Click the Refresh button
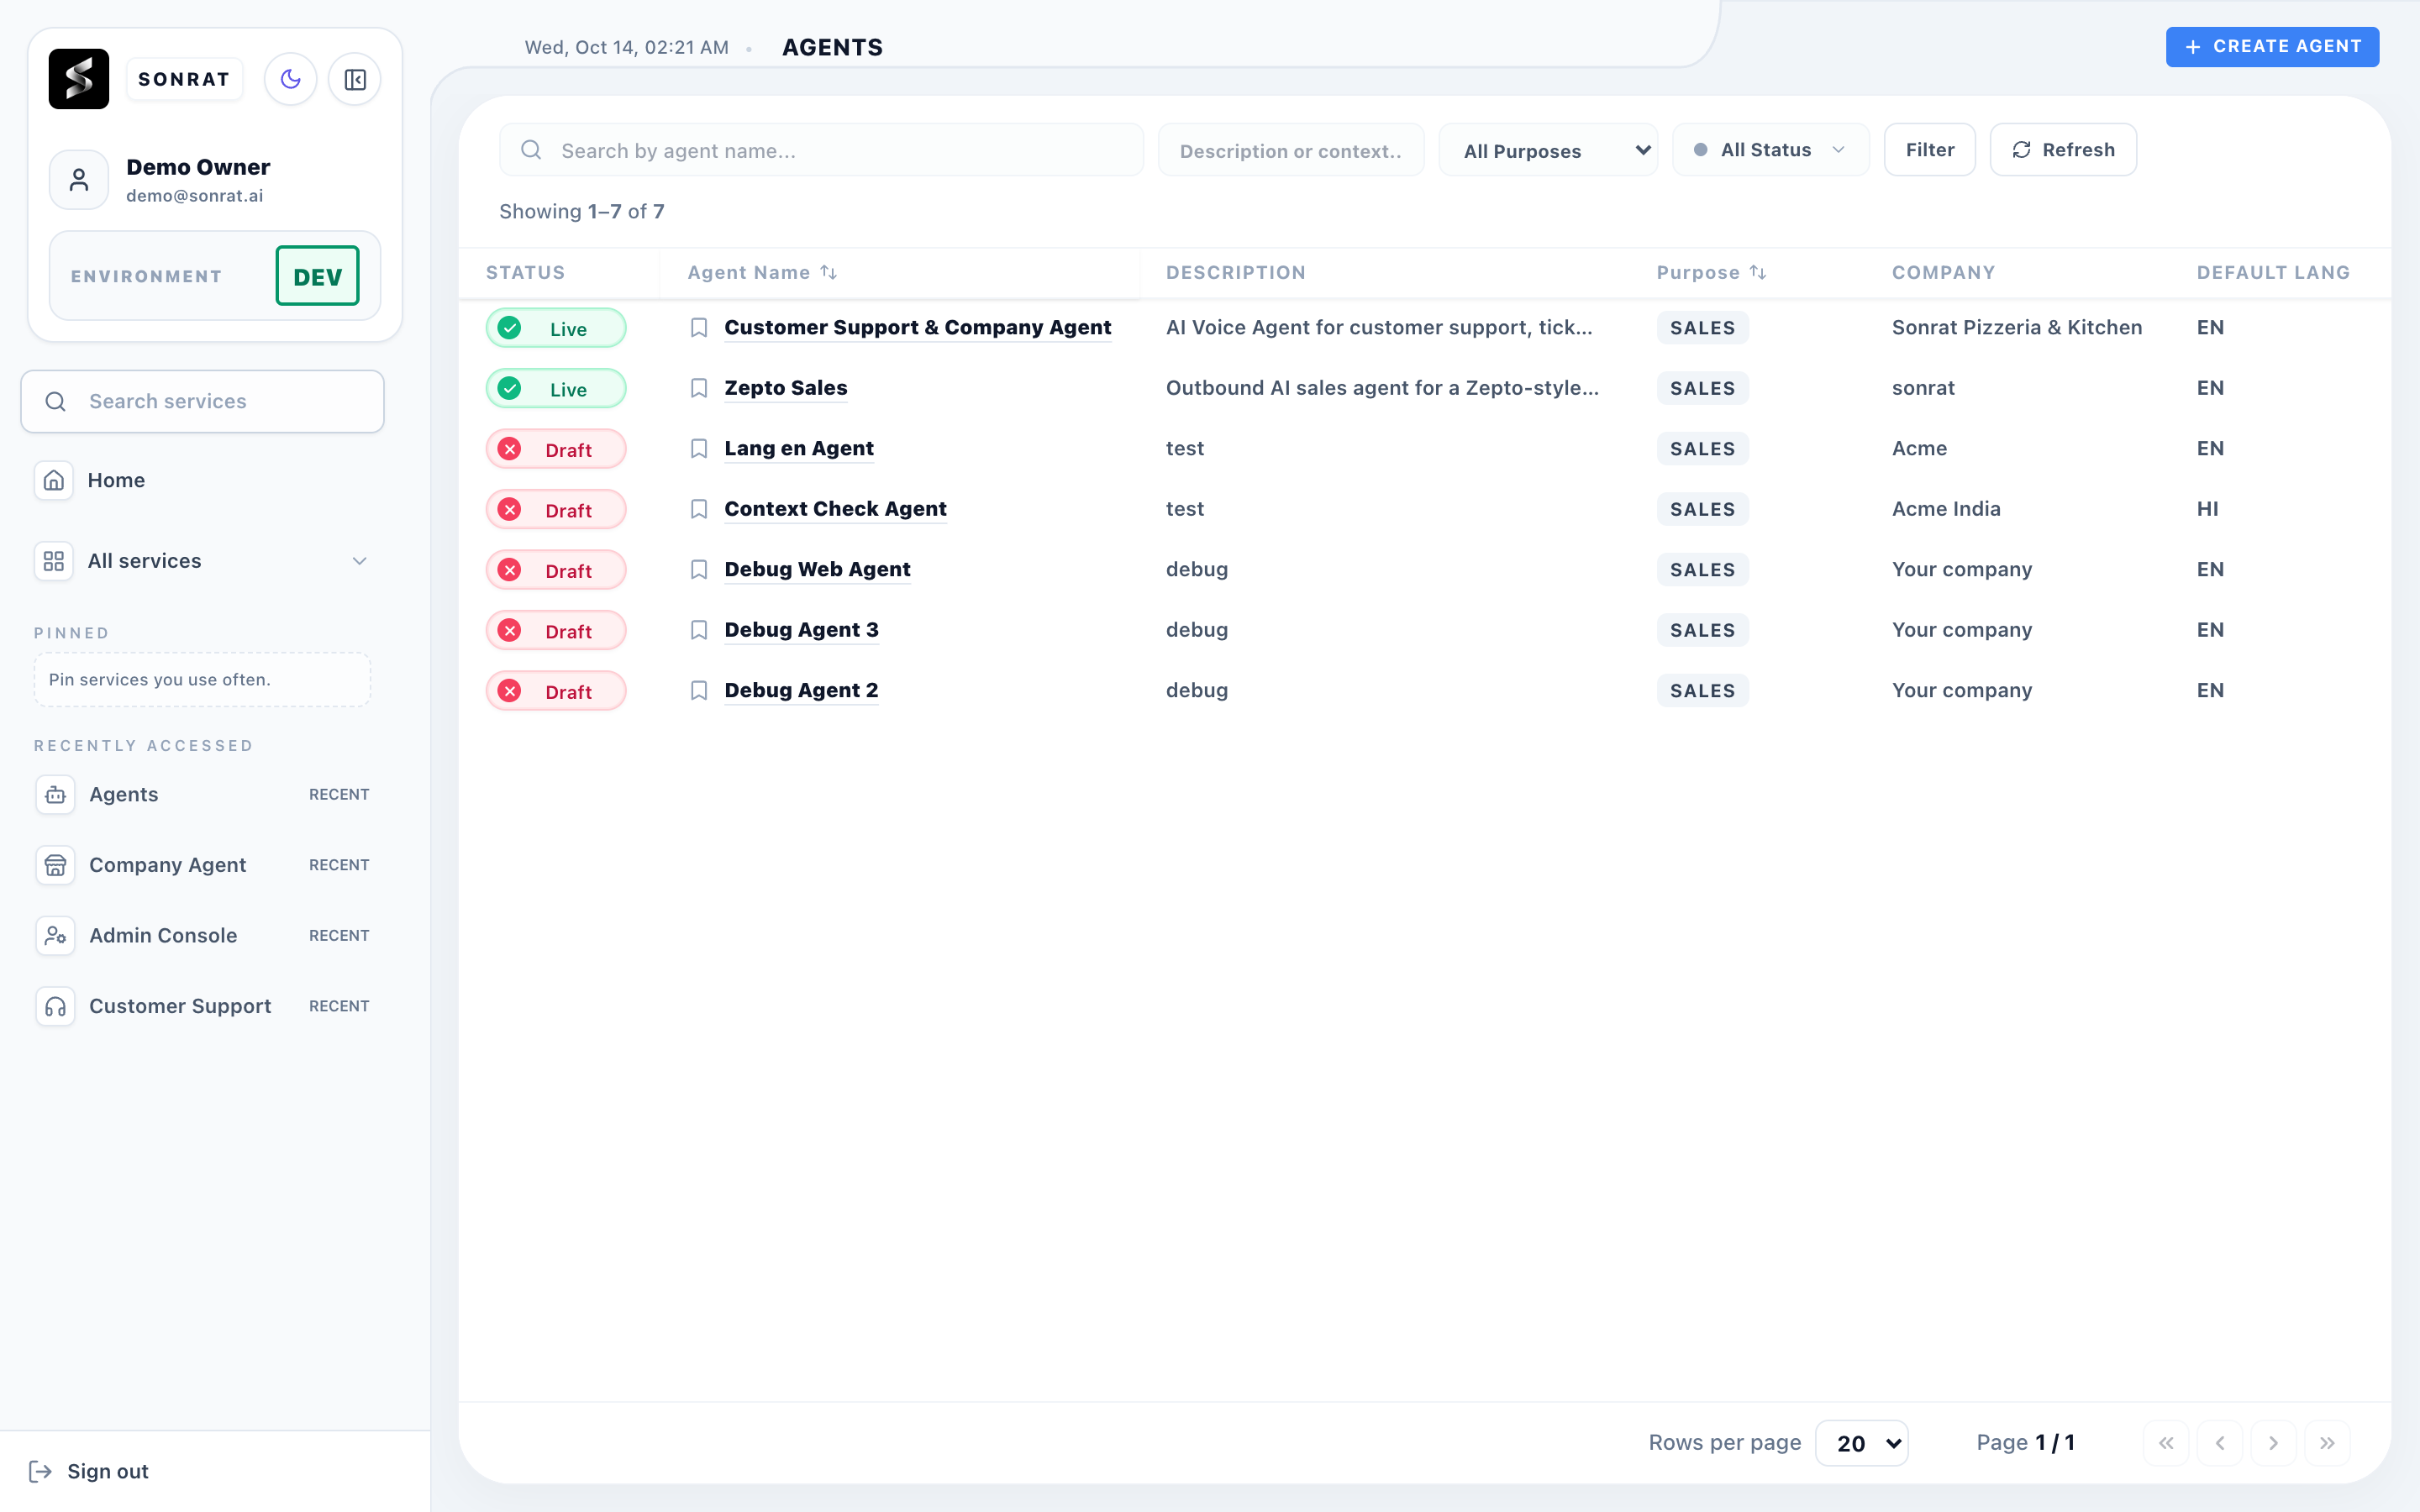The image size is (2420, 1512). pyautogui.click(x=2063, y=150)
